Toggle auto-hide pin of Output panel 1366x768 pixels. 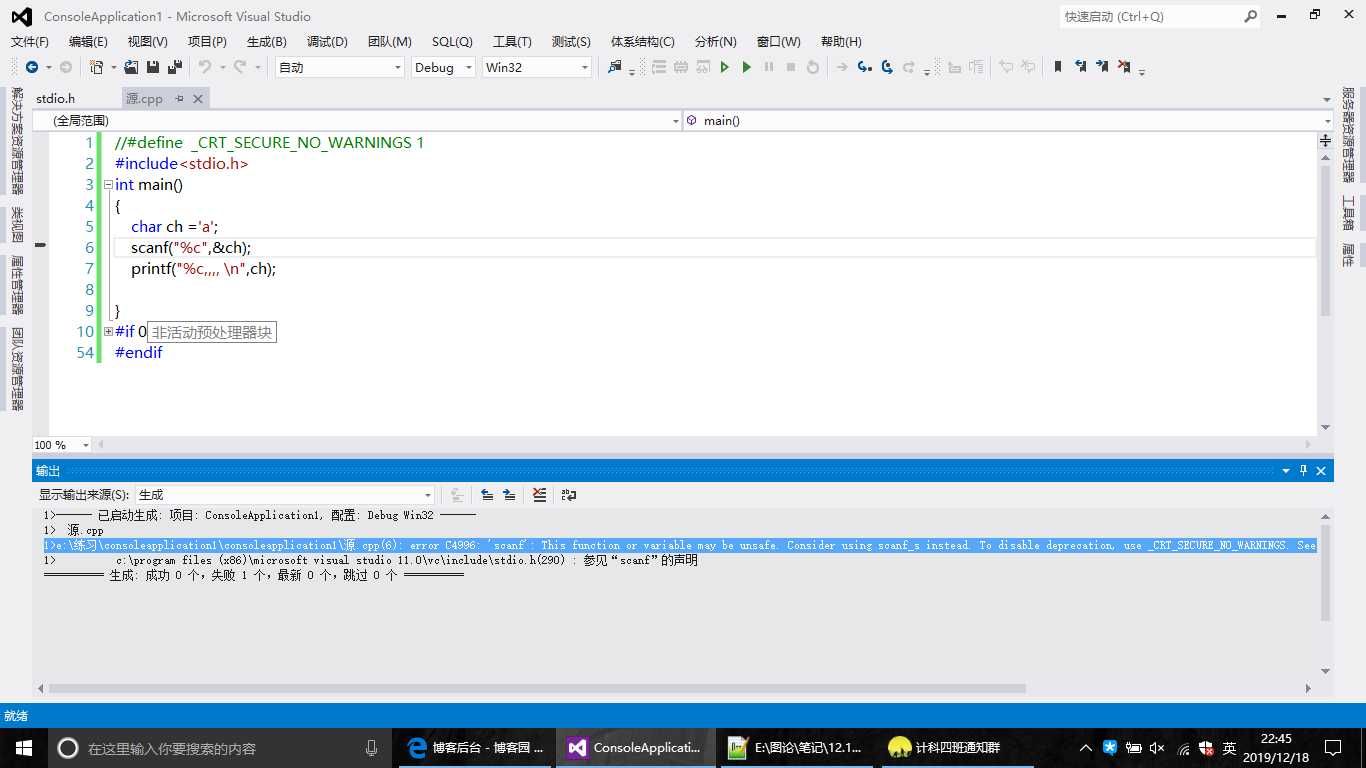tap(1303, 470)
